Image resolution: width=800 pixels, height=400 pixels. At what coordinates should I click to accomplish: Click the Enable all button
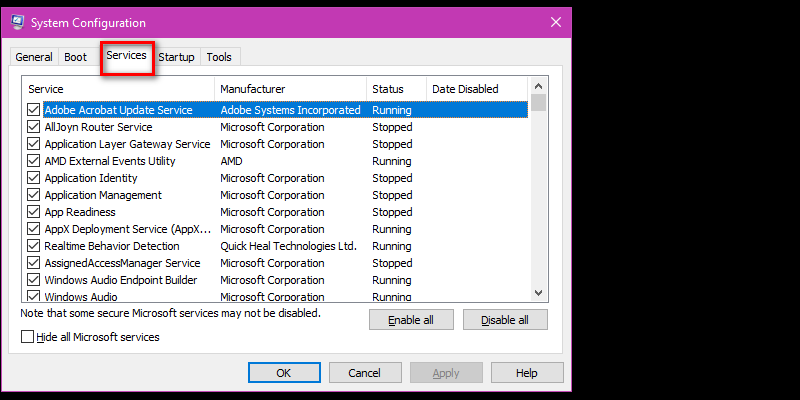pyautogui.click(x=411, y=320)
